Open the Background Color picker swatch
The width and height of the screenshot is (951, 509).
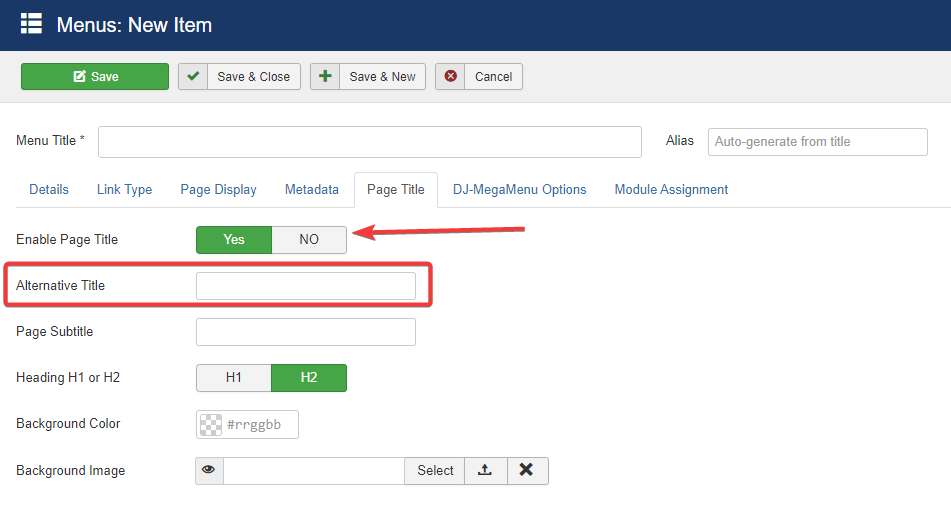tap(211, 425)
